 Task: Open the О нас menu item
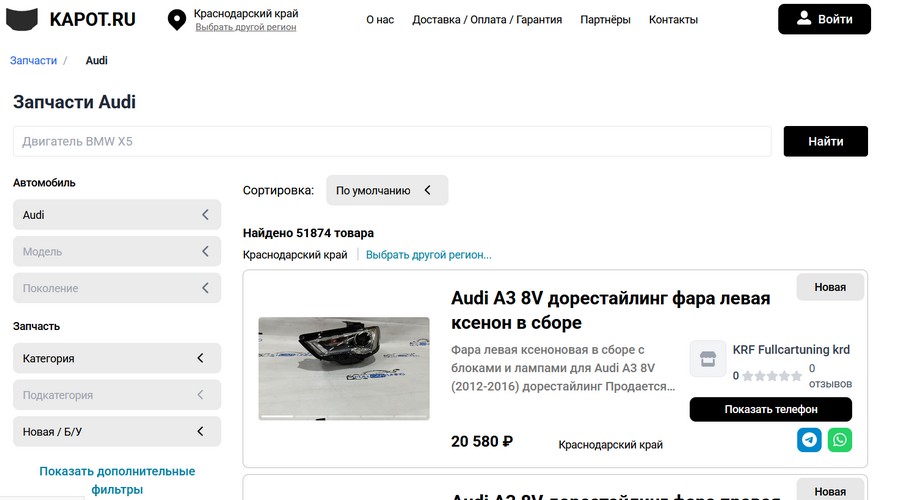point(380,20)
